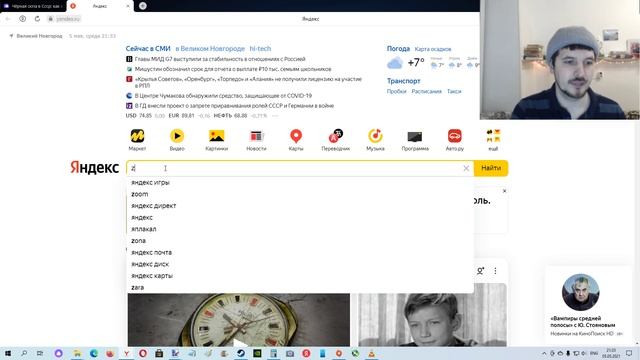Open the Транспорт heading link
The width and height of the screenshot is (640, 360).
coord(403,81)
